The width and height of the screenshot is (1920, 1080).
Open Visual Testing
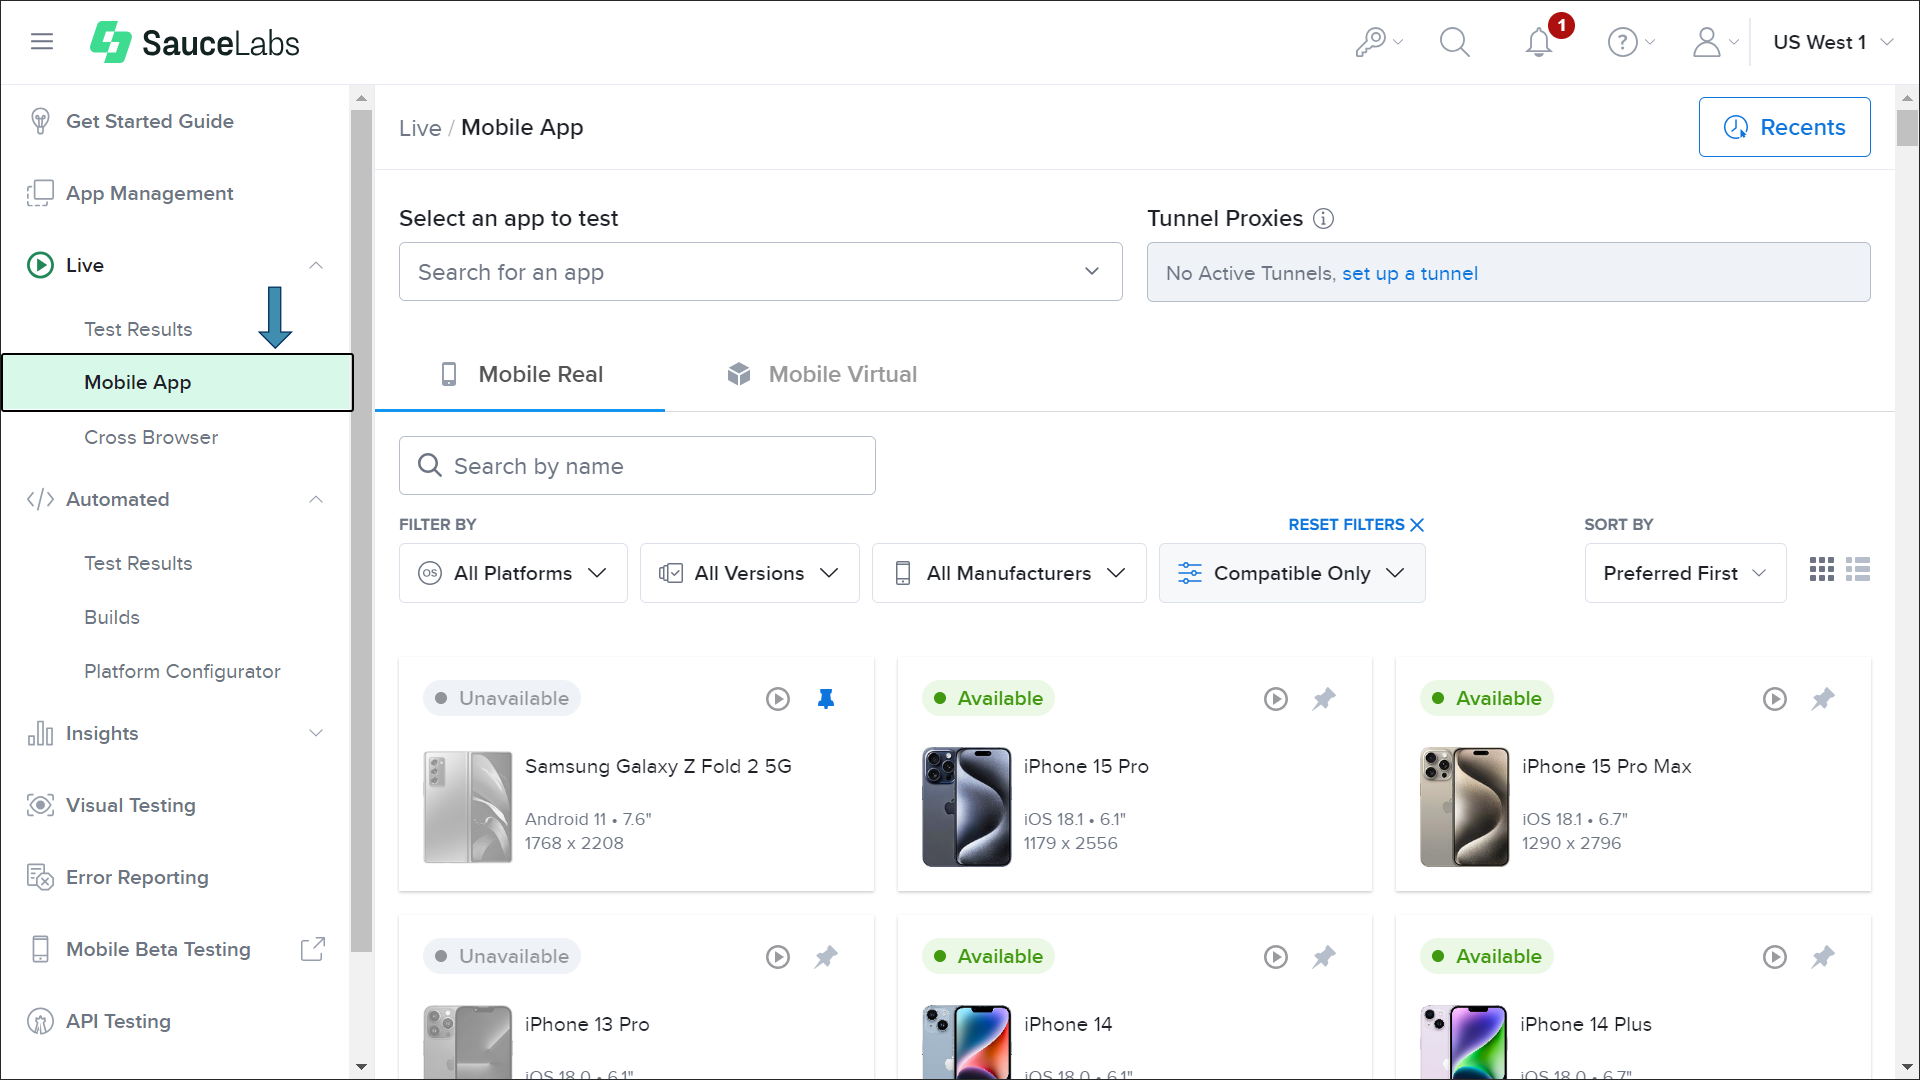[130, 805]
